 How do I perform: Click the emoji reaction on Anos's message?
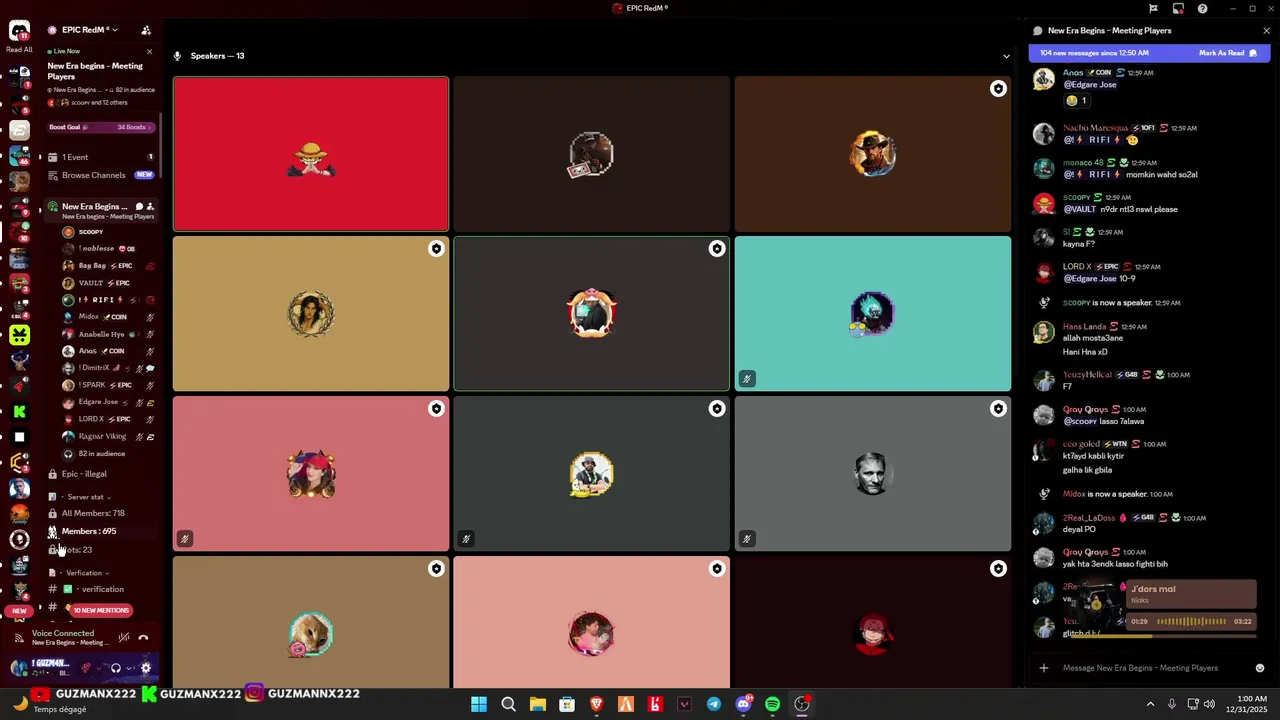(1076, 100)
